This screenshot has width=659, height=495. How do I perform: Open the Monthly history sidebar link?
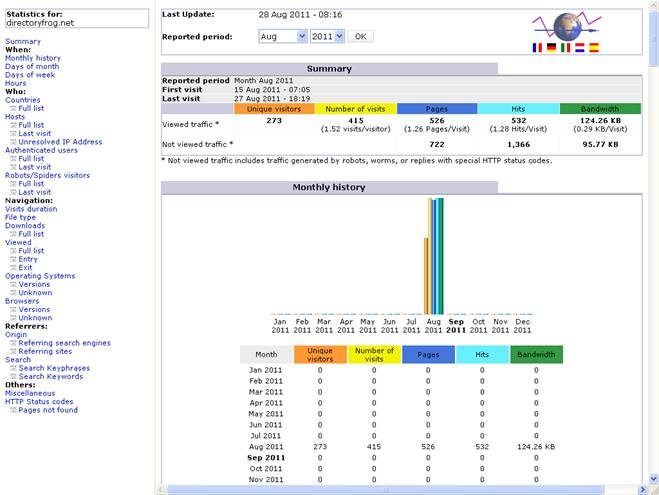click(x=32, y=58)
